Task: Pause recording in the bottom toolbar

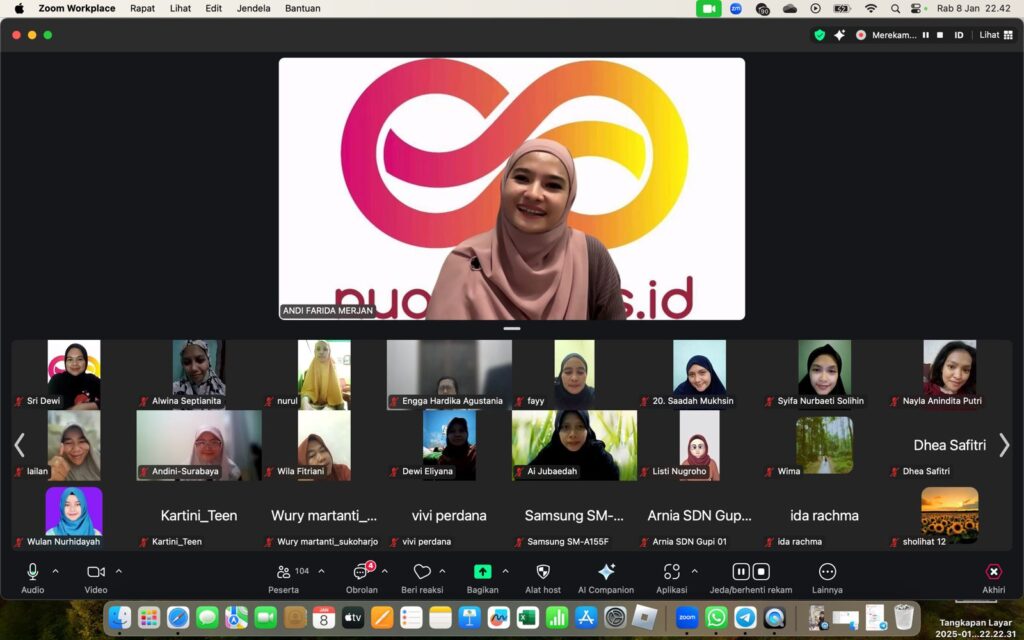Action: (x=741, y=571)
